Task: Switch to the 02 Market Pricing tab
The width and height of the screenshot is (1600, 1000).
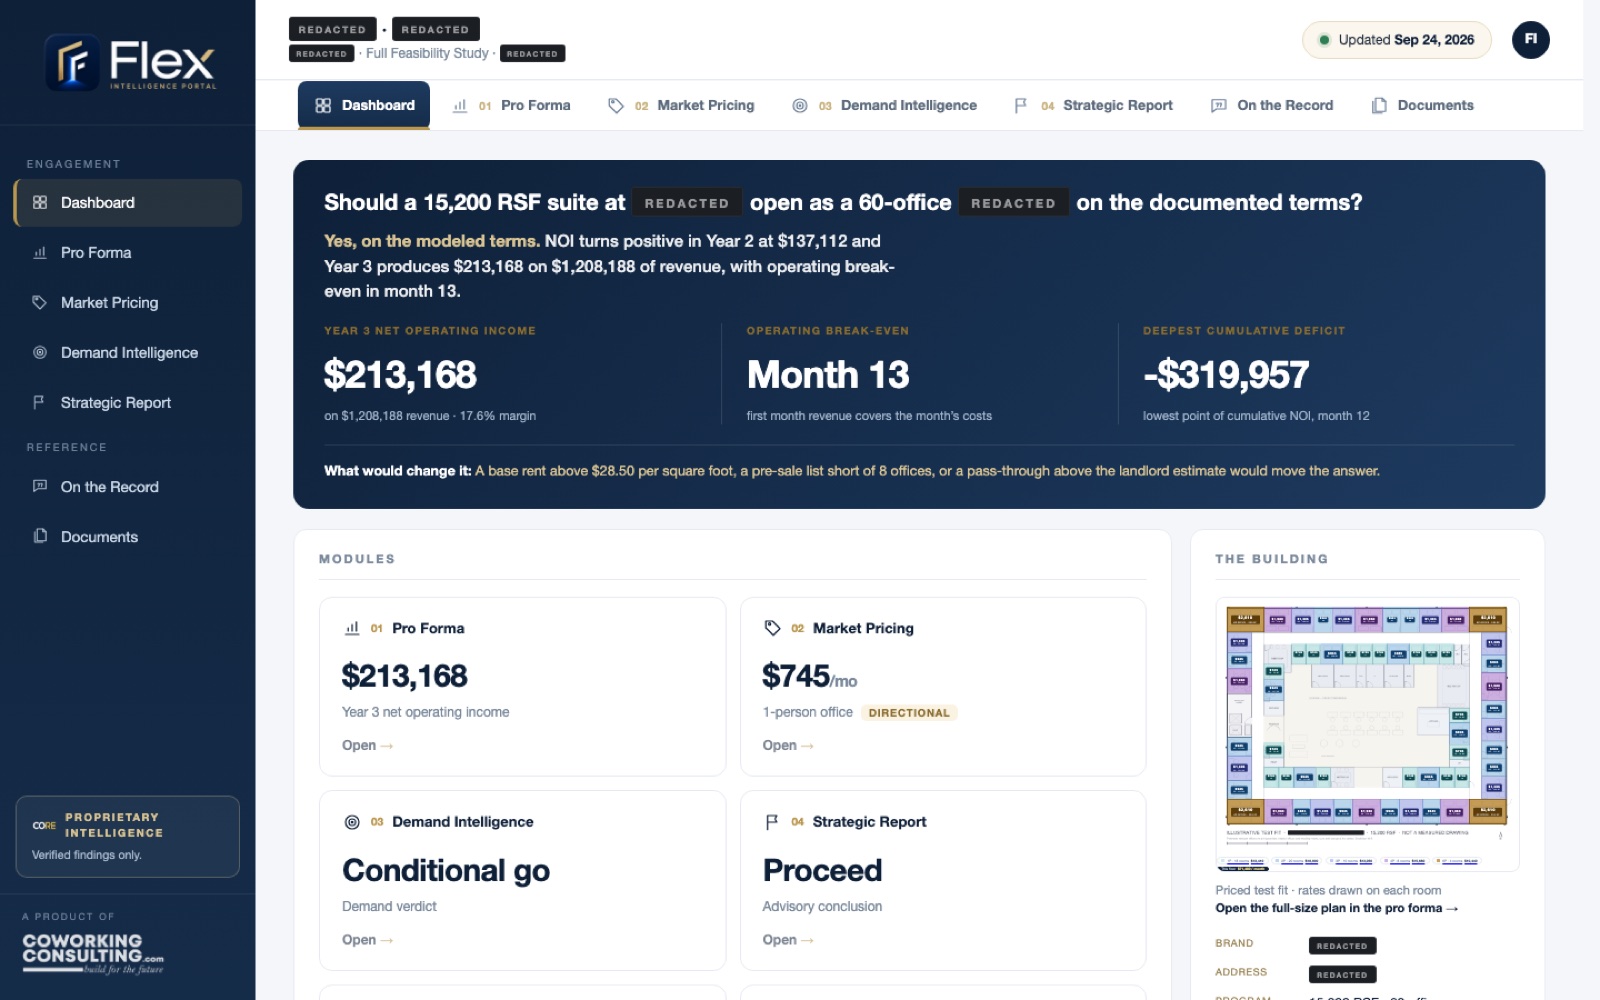Action: 681,105
